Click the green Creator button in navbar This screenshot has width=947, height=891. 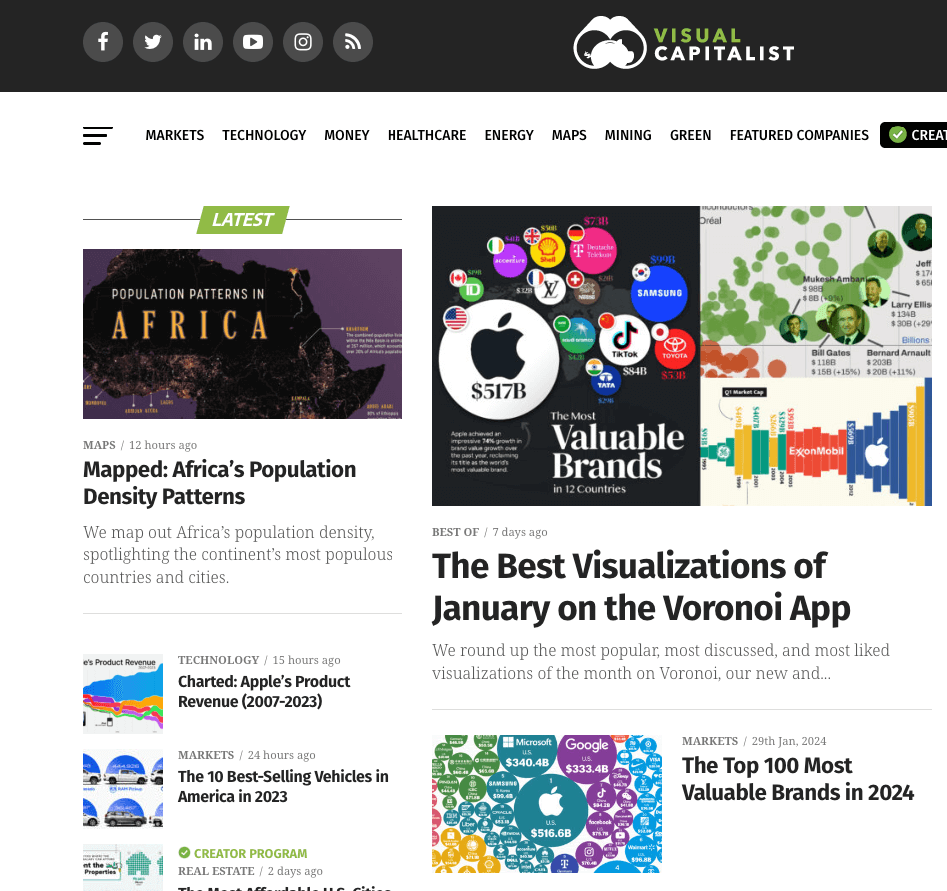tap(915, 135)
